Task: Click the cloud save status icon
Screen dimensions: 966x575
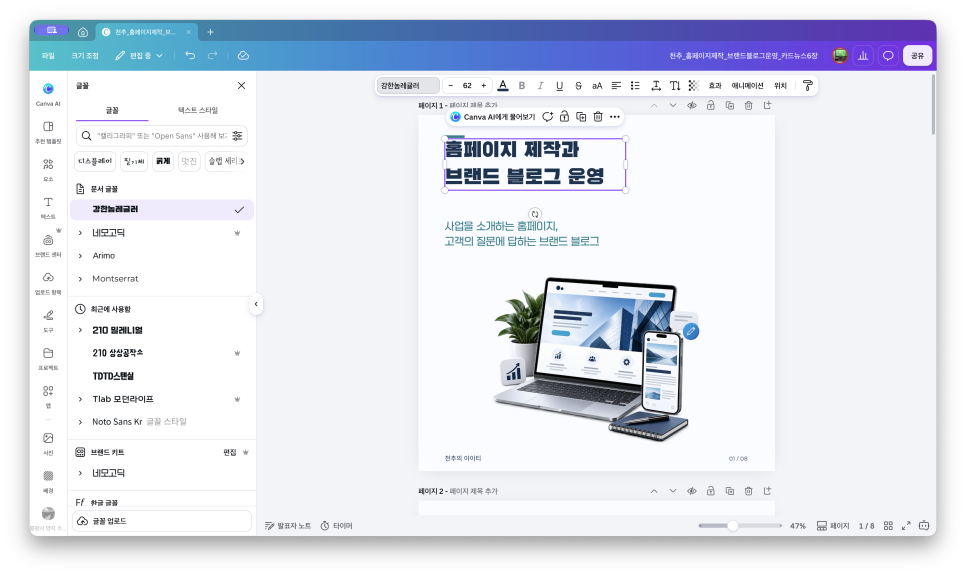Action: 243,55
